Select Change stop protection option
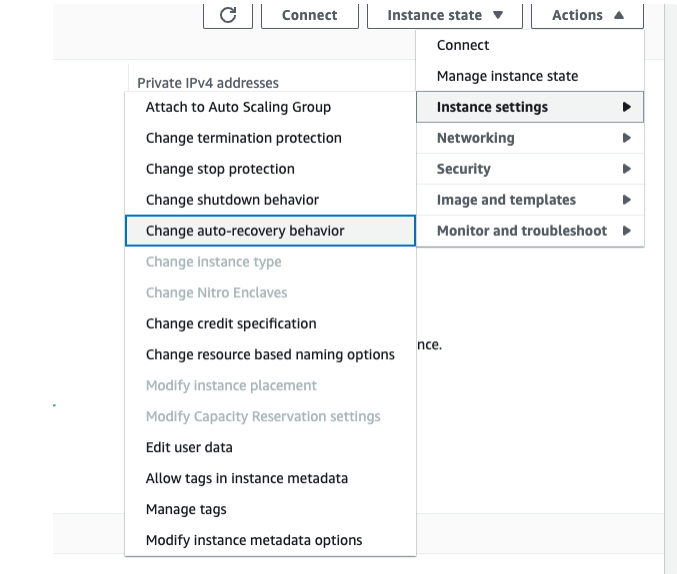Viewport: 677px width, 574px height. pyautogui.click(x=220, y=169)
